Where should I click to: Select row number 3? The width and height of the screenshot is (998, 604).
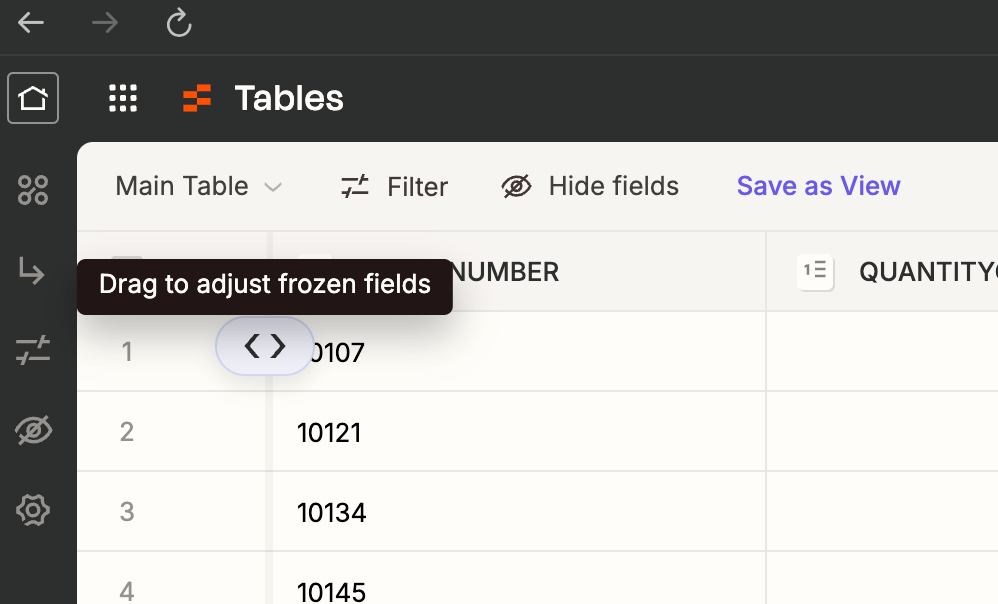(127, 512)
